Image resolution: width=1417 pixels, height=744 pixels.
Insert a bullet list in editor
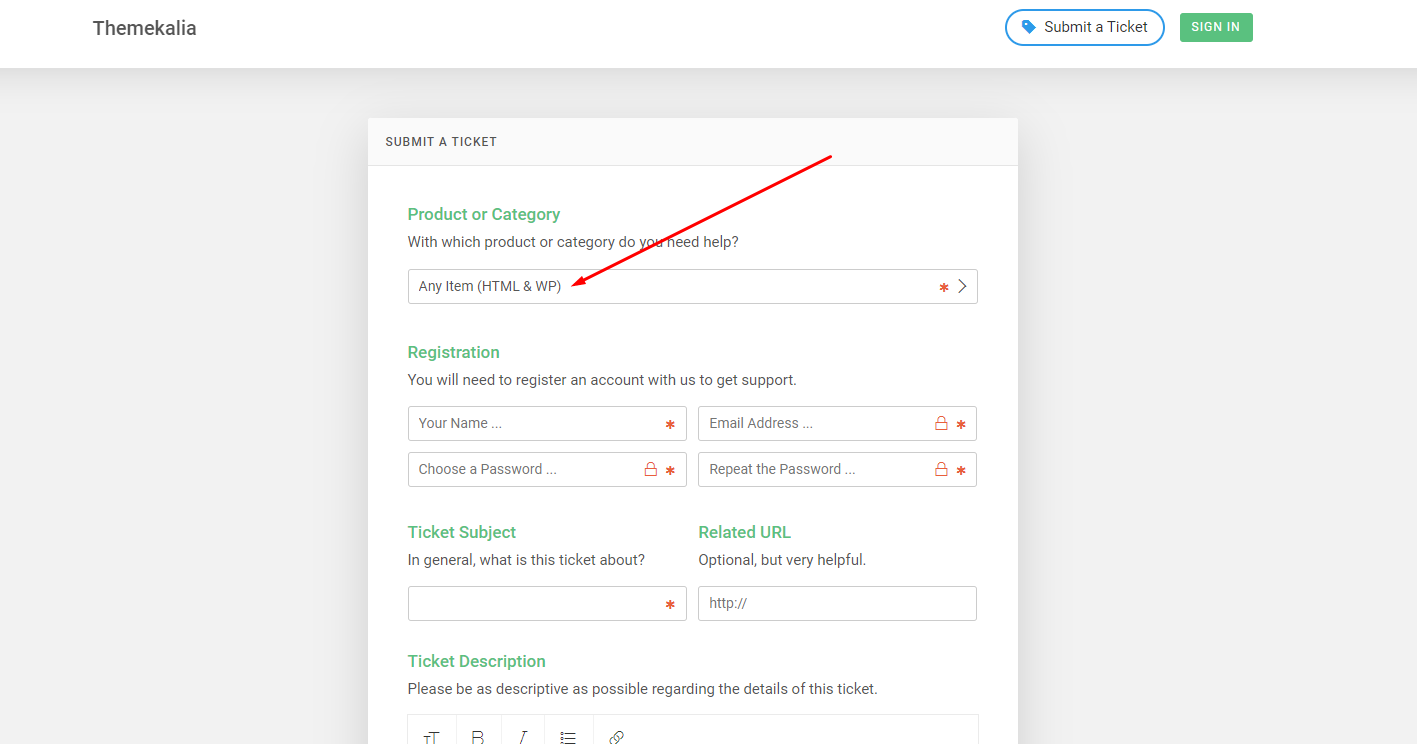coord(568,737)
